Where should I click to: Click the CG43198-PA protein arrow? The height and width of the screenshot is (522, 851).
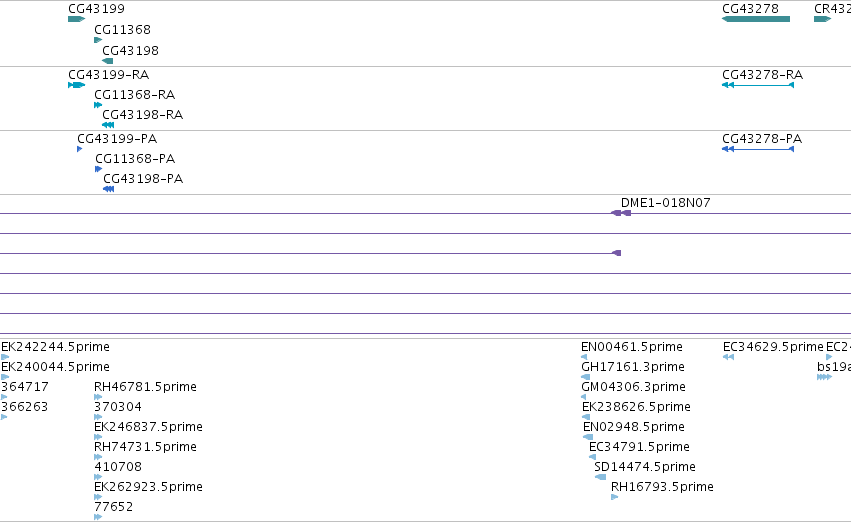109,189
